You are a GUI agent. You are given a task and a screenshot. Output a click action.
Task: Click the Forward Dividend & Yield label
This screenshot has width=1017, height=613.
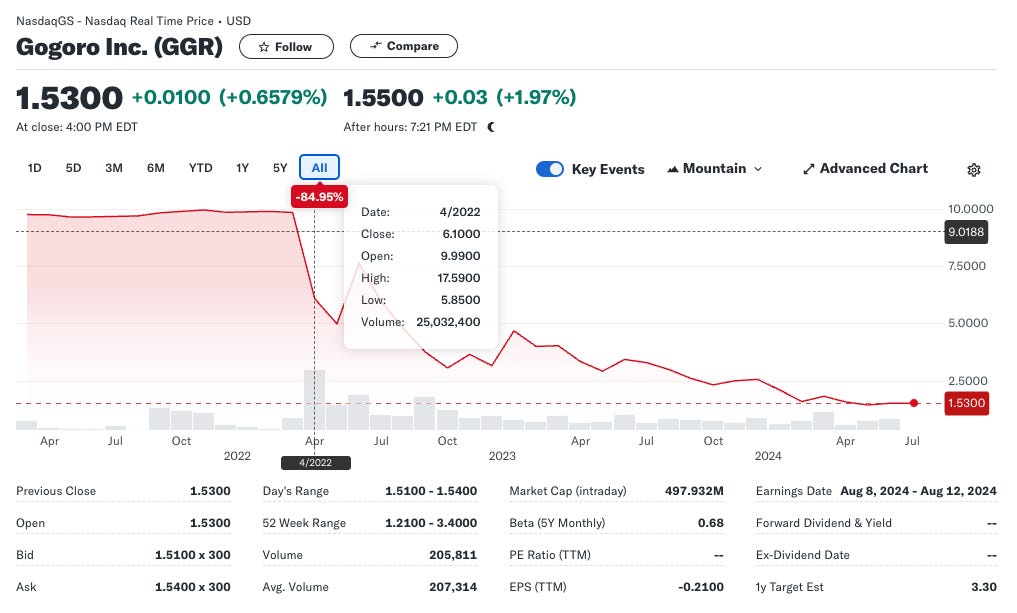click(x=824, y=523)
